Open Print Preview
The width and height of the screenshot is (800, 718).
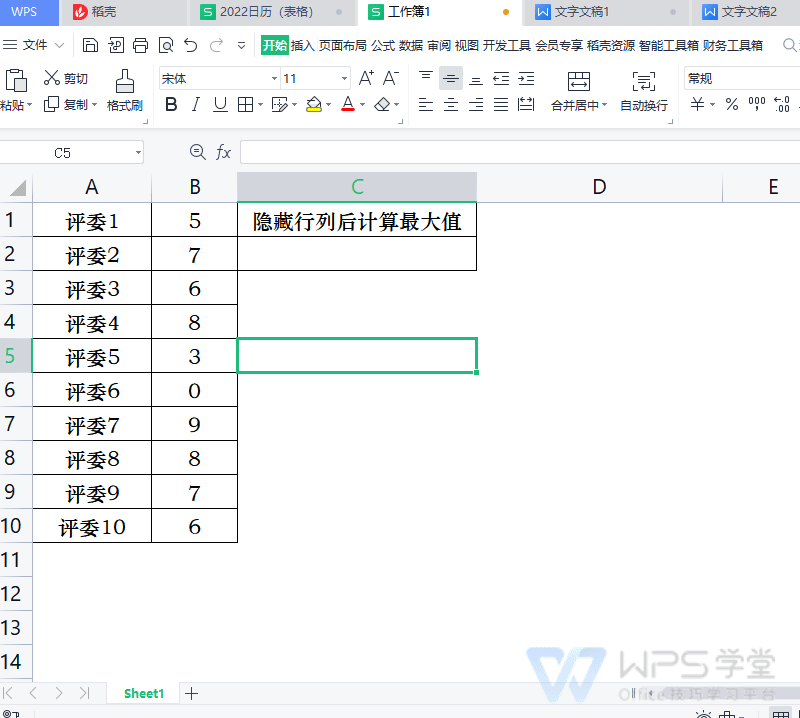[x=168, y=44]
